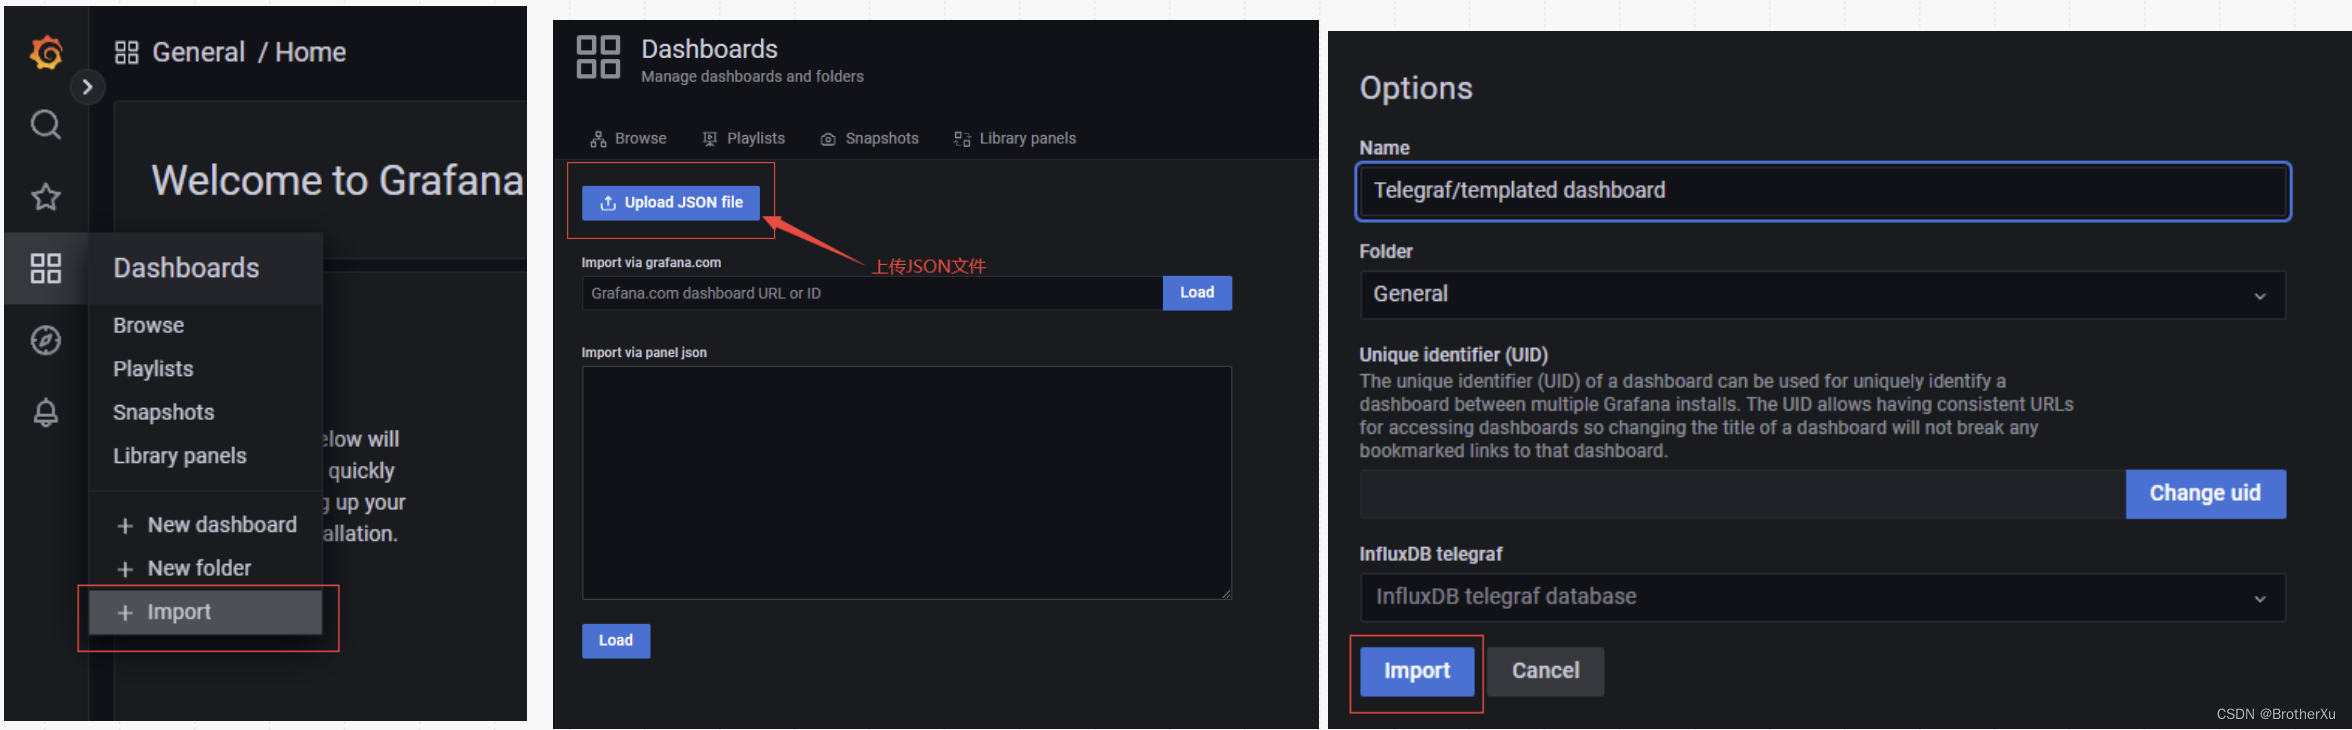Image resolution: width=2352 pixels, height=730 pixels.
Task: Click the Browse tab sitemap icon
Action: click(598, 139)
